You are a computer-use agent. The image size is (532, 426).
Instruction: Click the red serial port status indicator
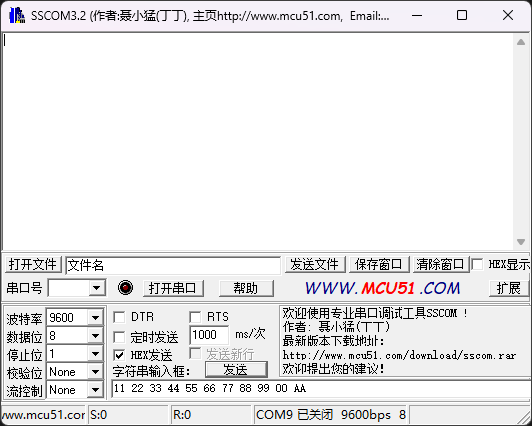[125, 288]
